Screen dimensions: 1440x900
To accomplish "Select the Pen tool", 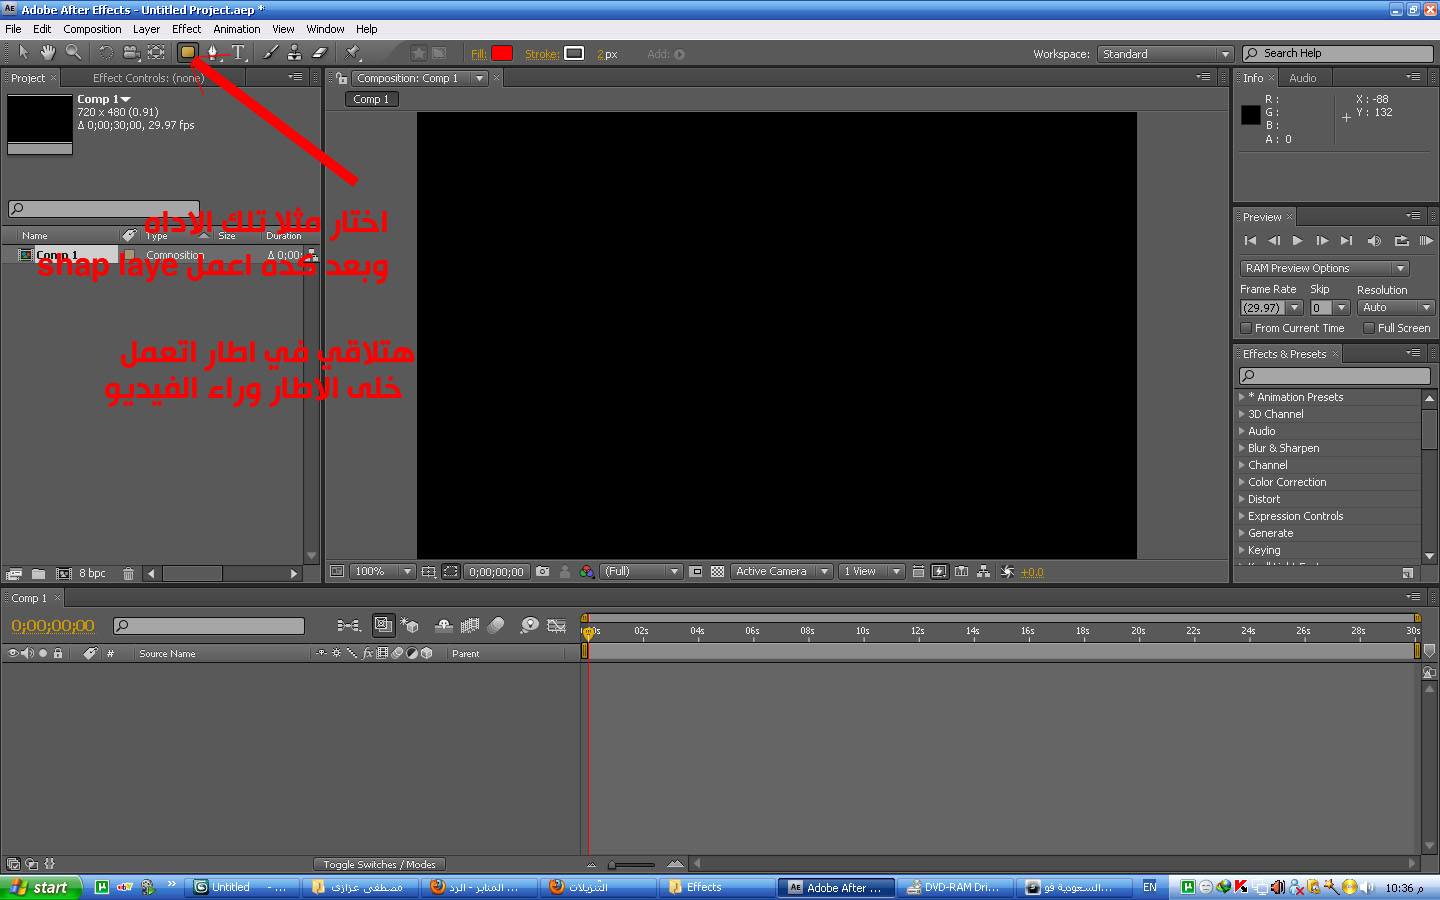I will click(x=213, y=52).
